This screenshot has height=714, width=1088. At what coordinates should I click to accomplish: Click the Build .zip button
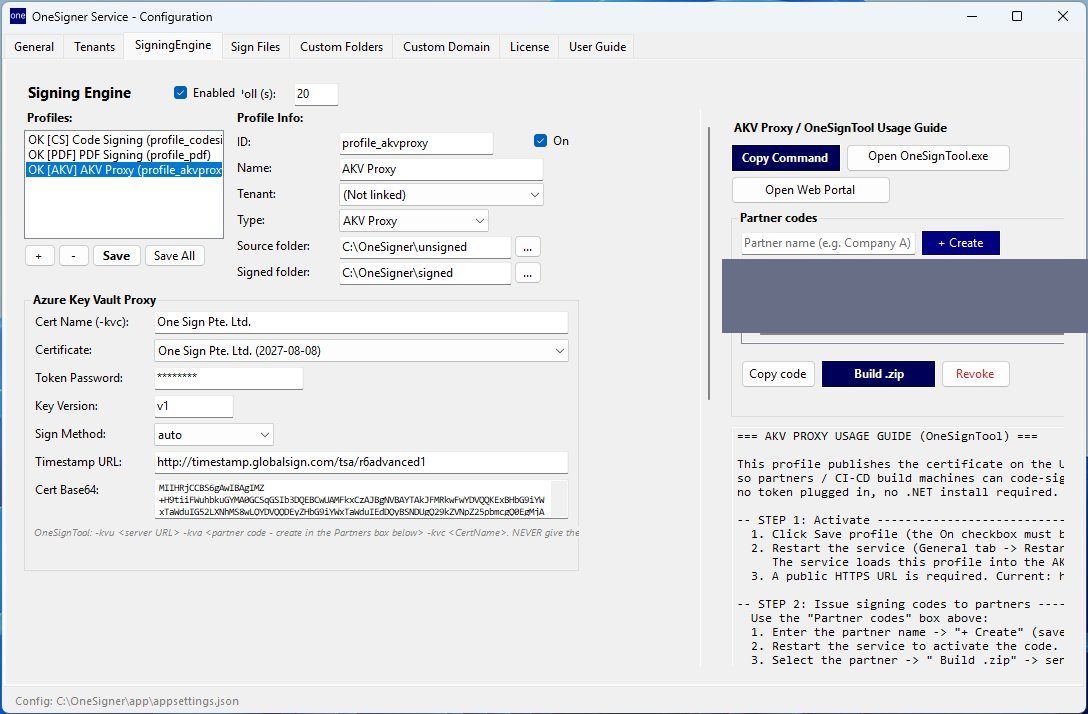(878, 374)
